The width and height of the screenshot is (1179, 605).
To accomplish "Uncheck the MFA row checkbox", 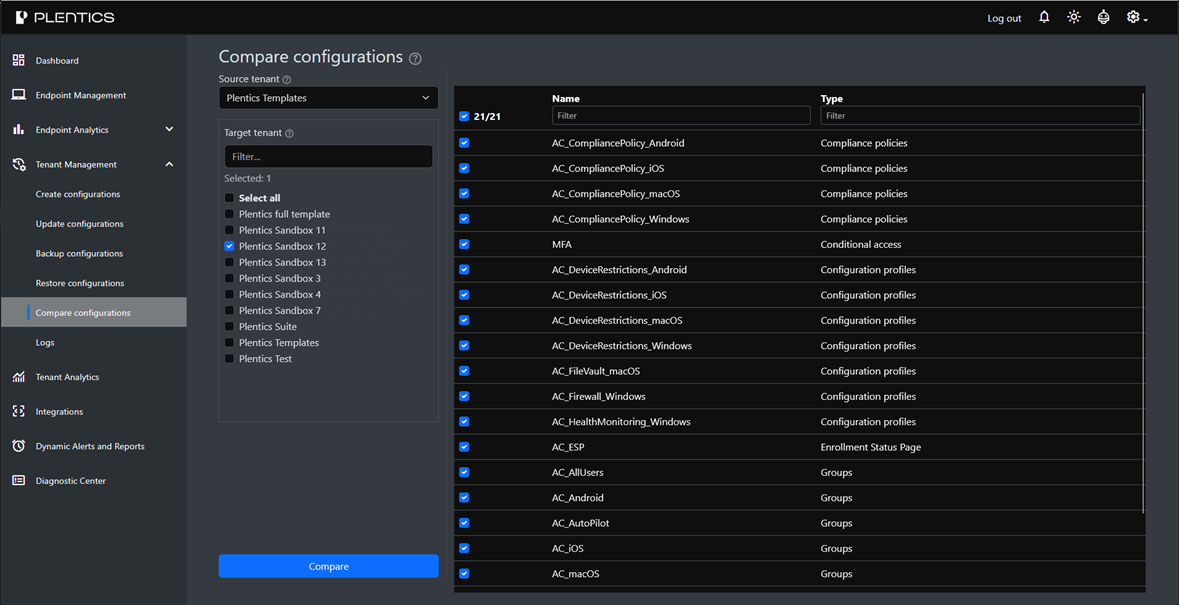I will point(464,244).
